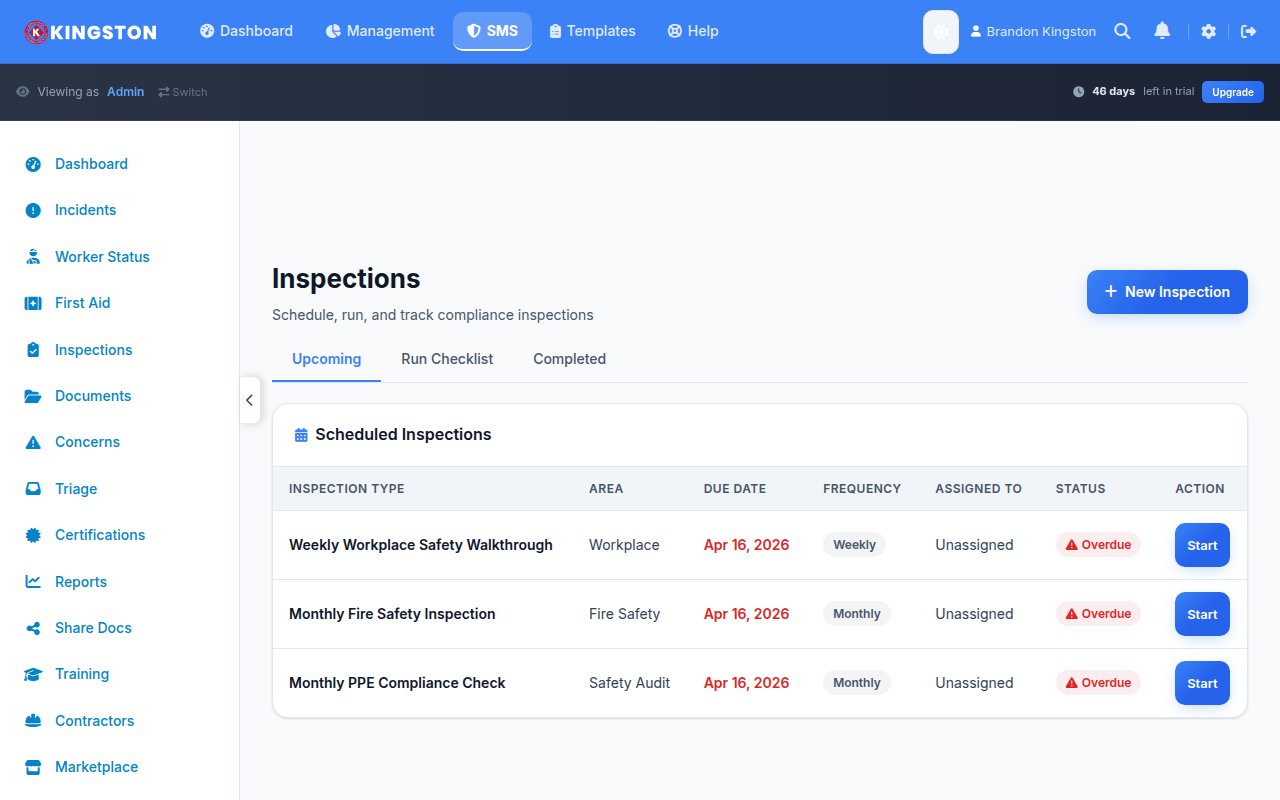Viewport: 1280px width, 800px height.
Task: Click the Kingston logo
Action: [91, 32]
